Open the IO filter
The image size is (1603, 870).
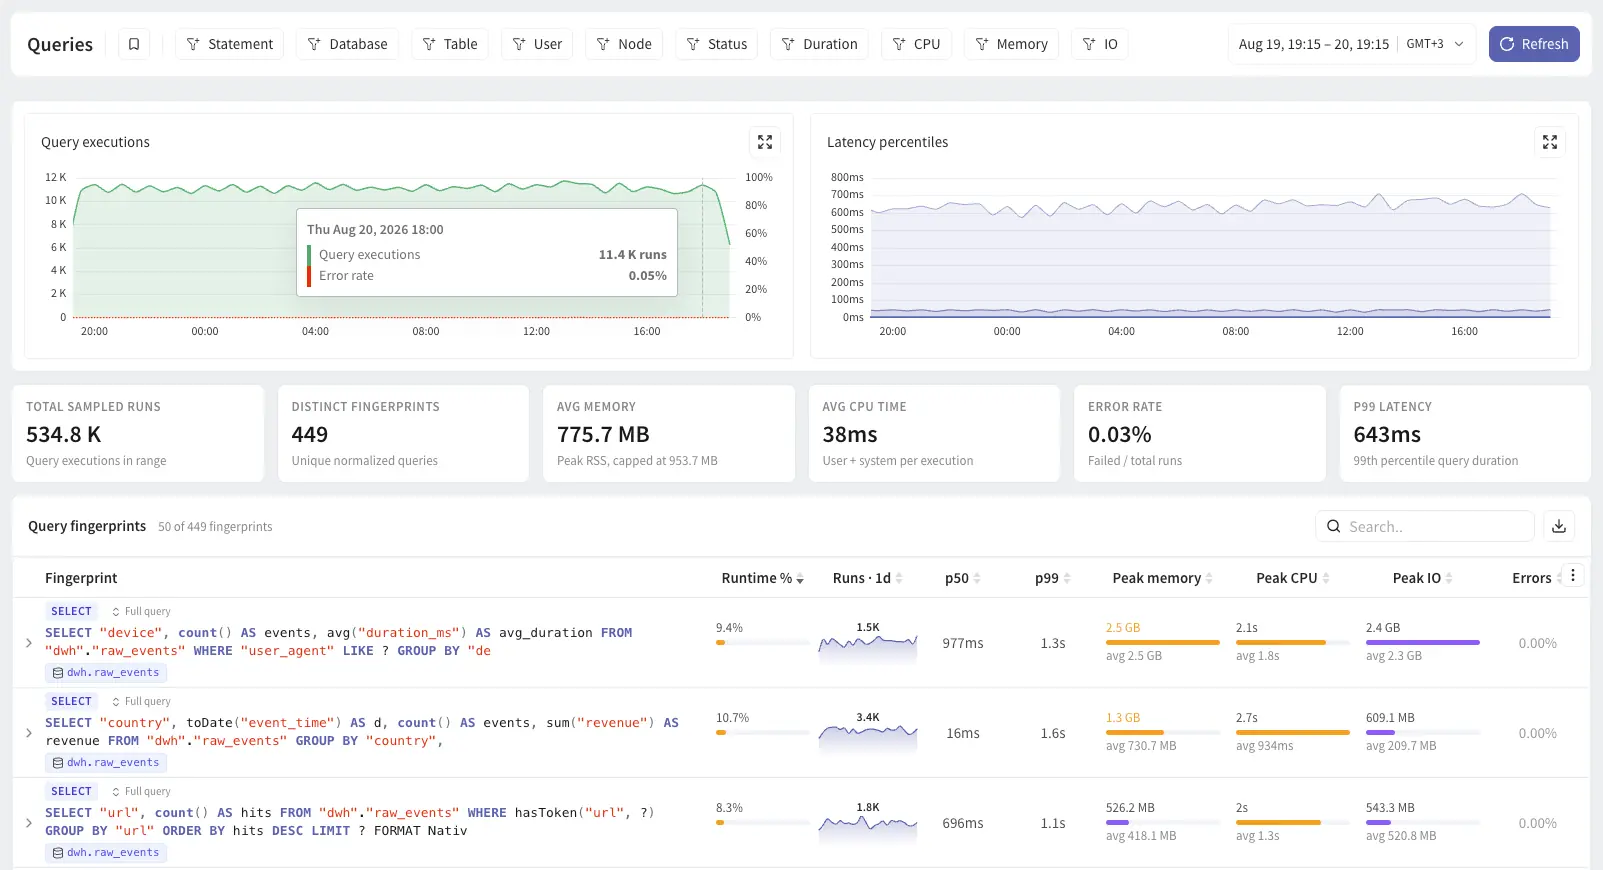click(1100, 44)
